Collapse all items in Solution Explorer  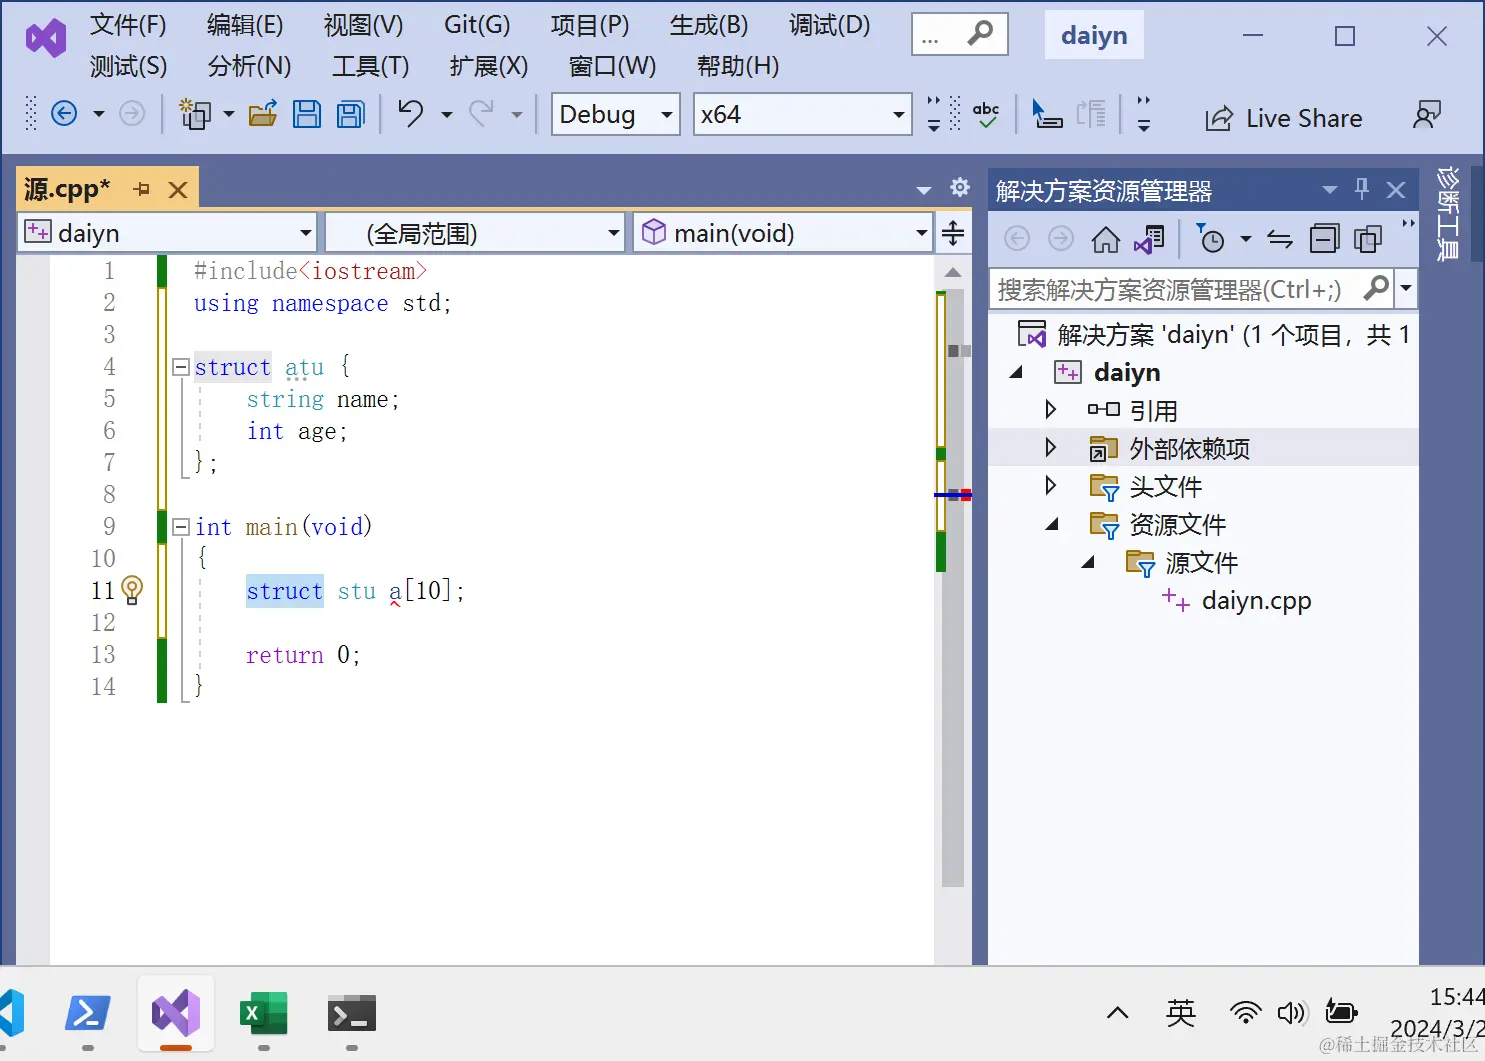[1324, 239]
